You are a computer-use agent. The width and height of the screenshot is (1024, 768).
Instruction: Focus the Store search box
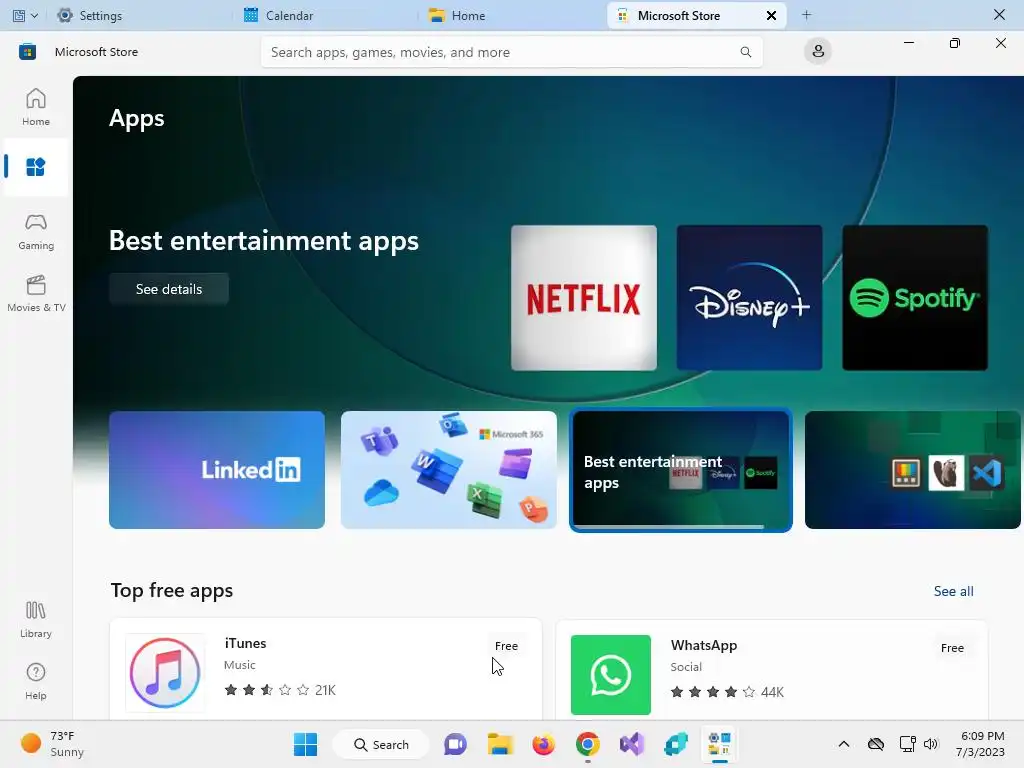coord(511,52)
